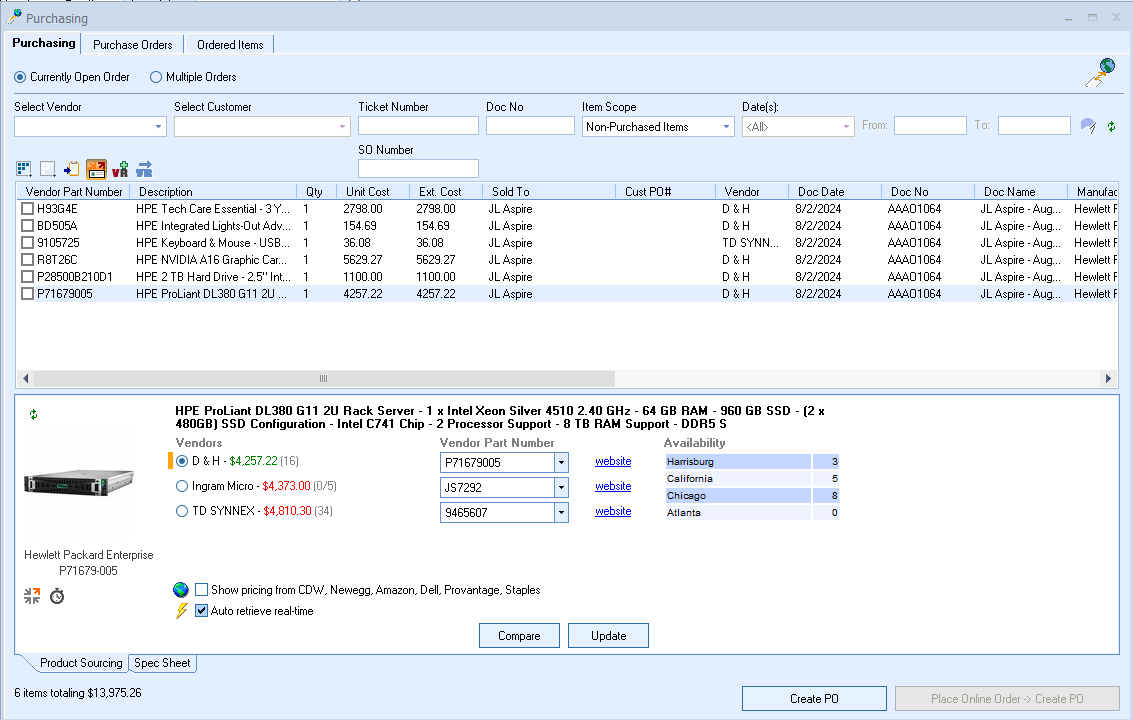Click the clipboard paste icon in the toolbar

pos(72,169)
